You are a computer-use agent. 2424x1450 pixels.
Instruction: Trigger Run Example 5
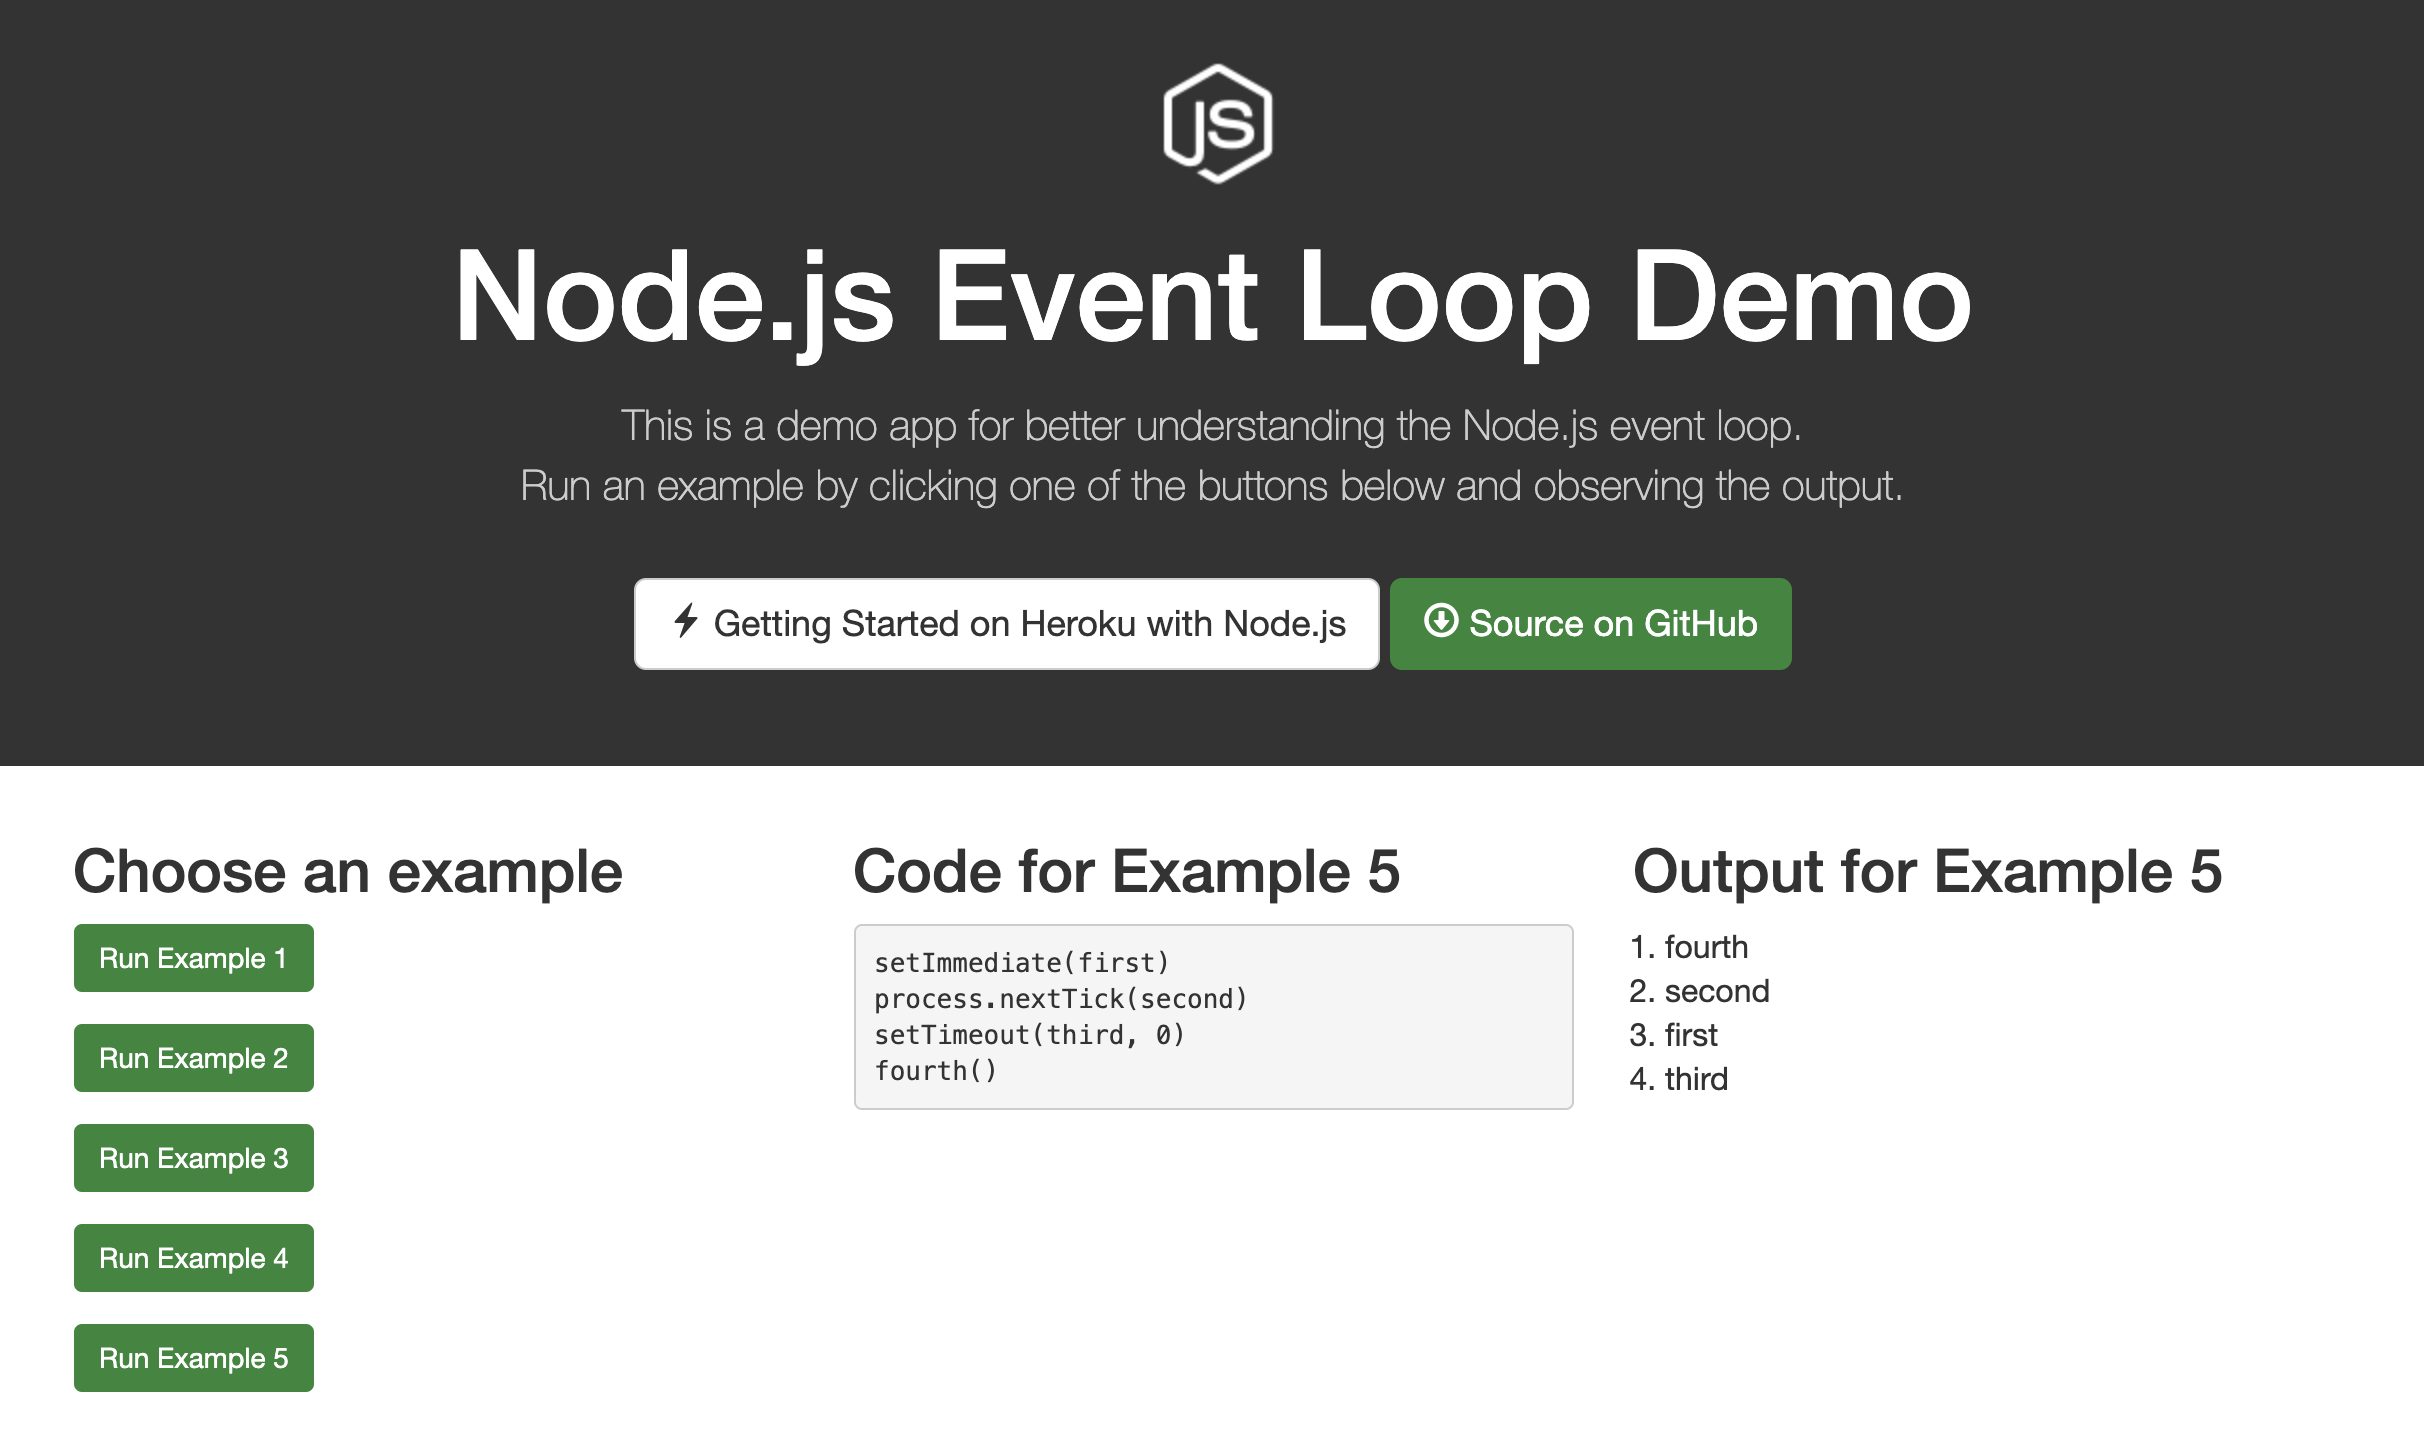pos(193,1358)
